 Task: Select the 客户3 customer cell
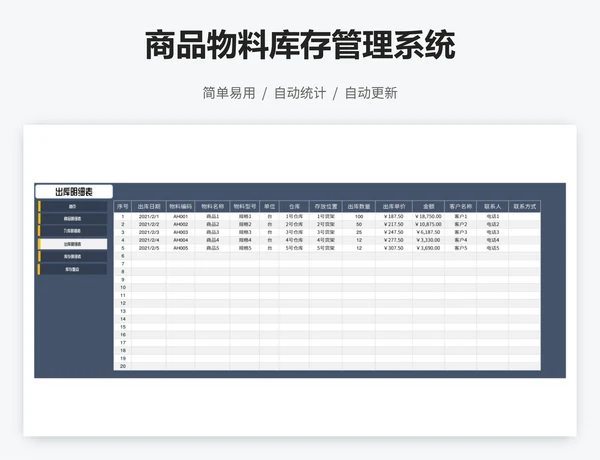[461, 232]
